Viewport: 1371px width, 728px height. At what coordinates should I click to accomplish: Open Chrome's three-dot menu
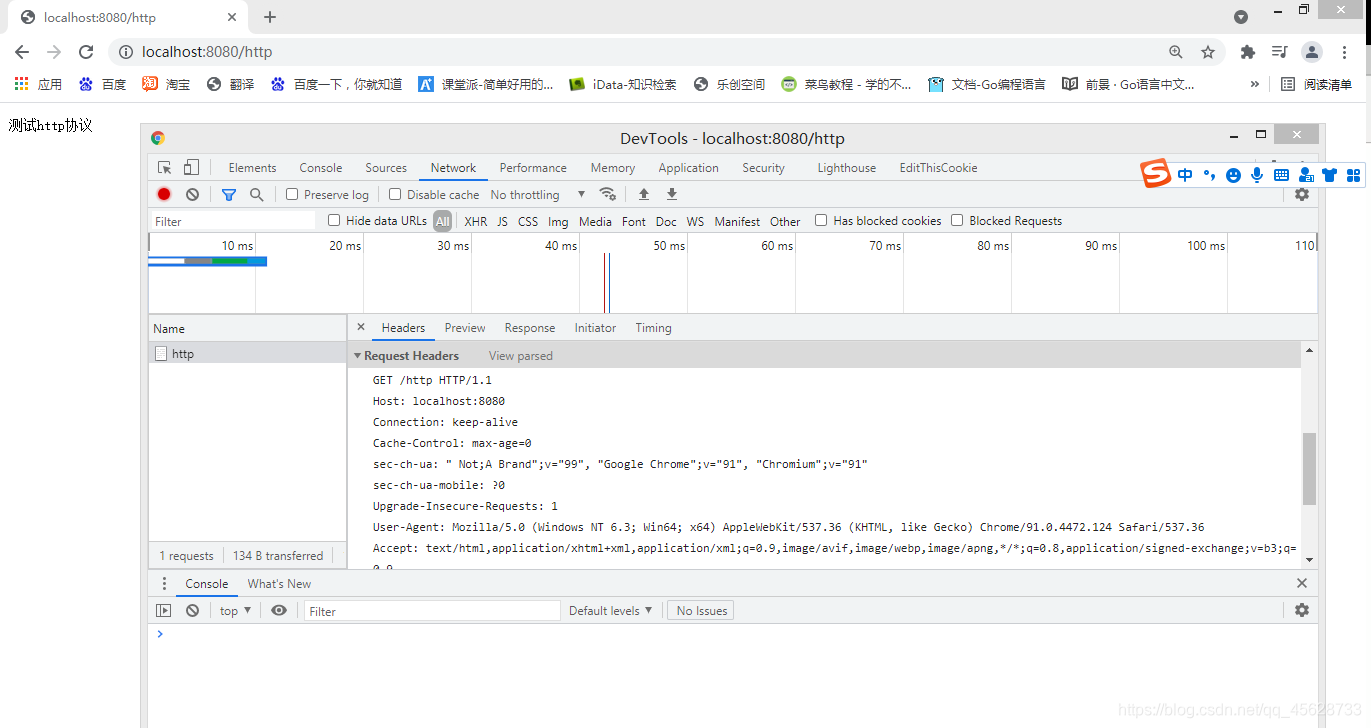pos(1344,52)
